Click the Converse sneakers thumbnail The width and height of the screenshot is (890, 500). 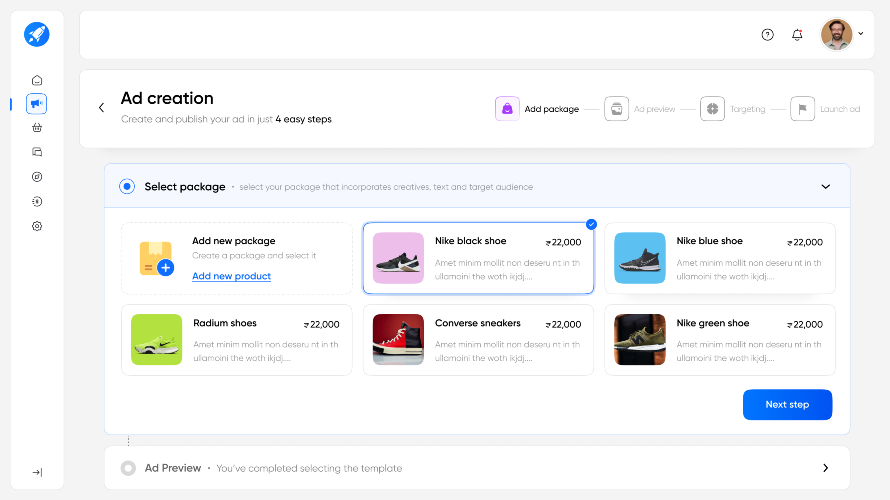398,339
